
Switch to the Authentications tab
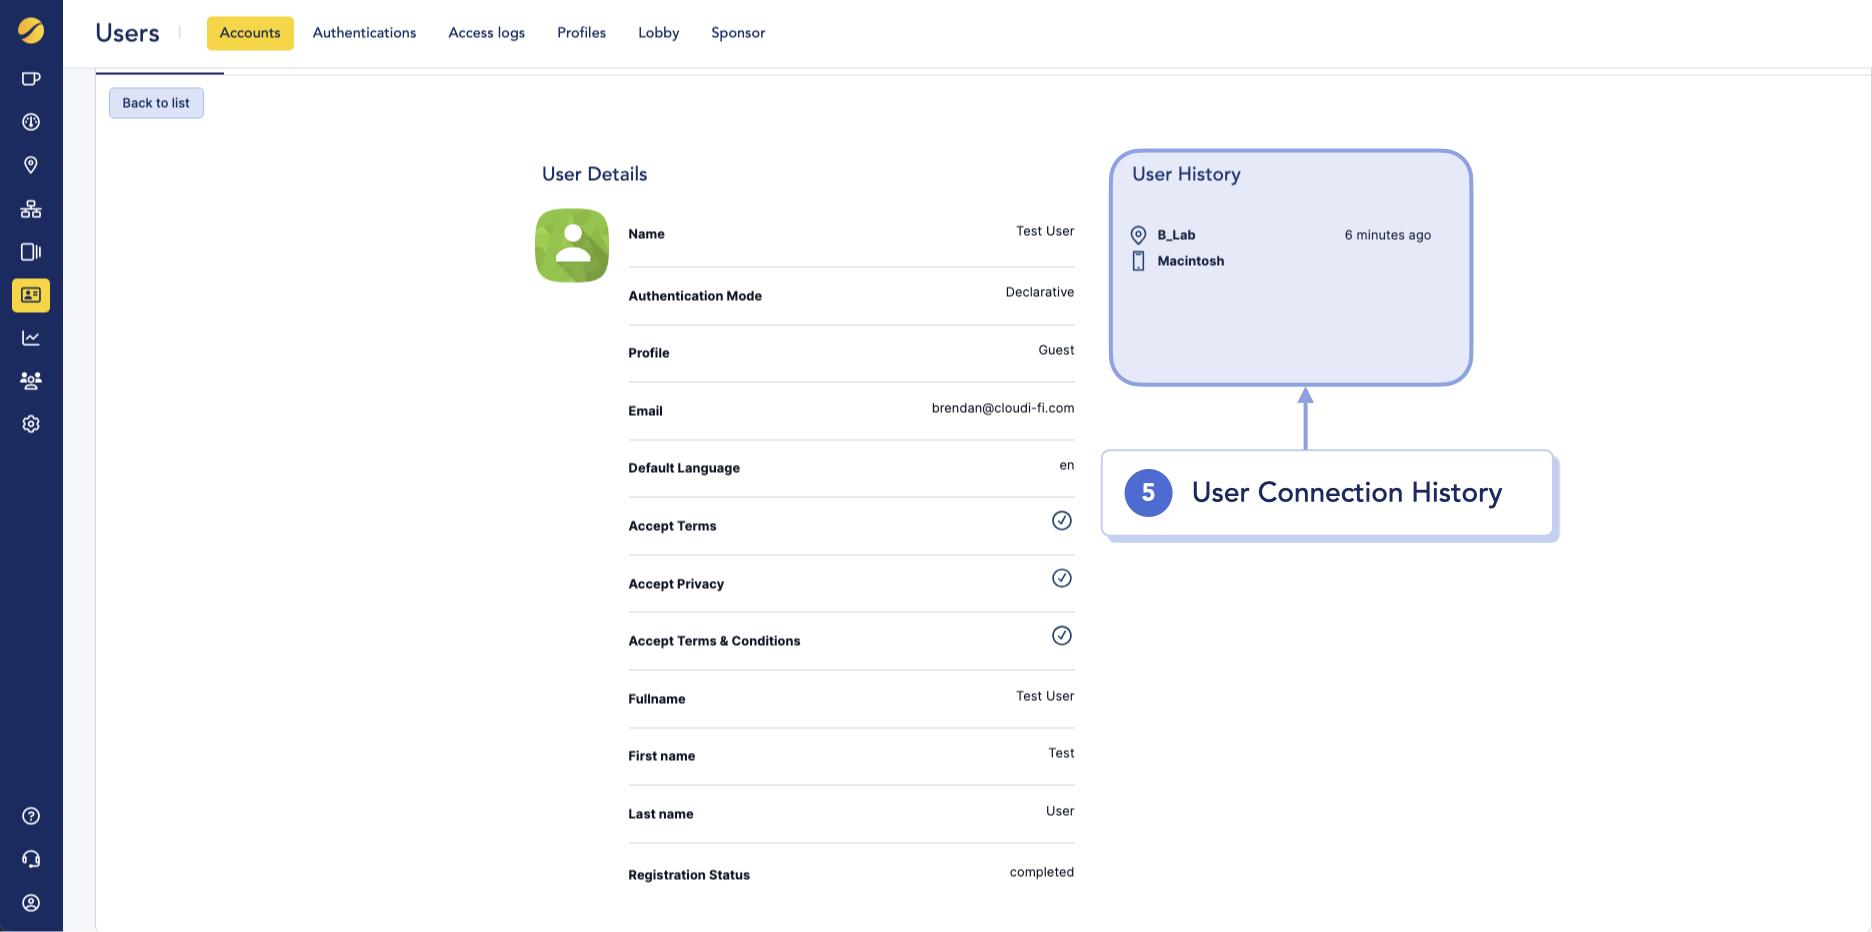(364, 33)
